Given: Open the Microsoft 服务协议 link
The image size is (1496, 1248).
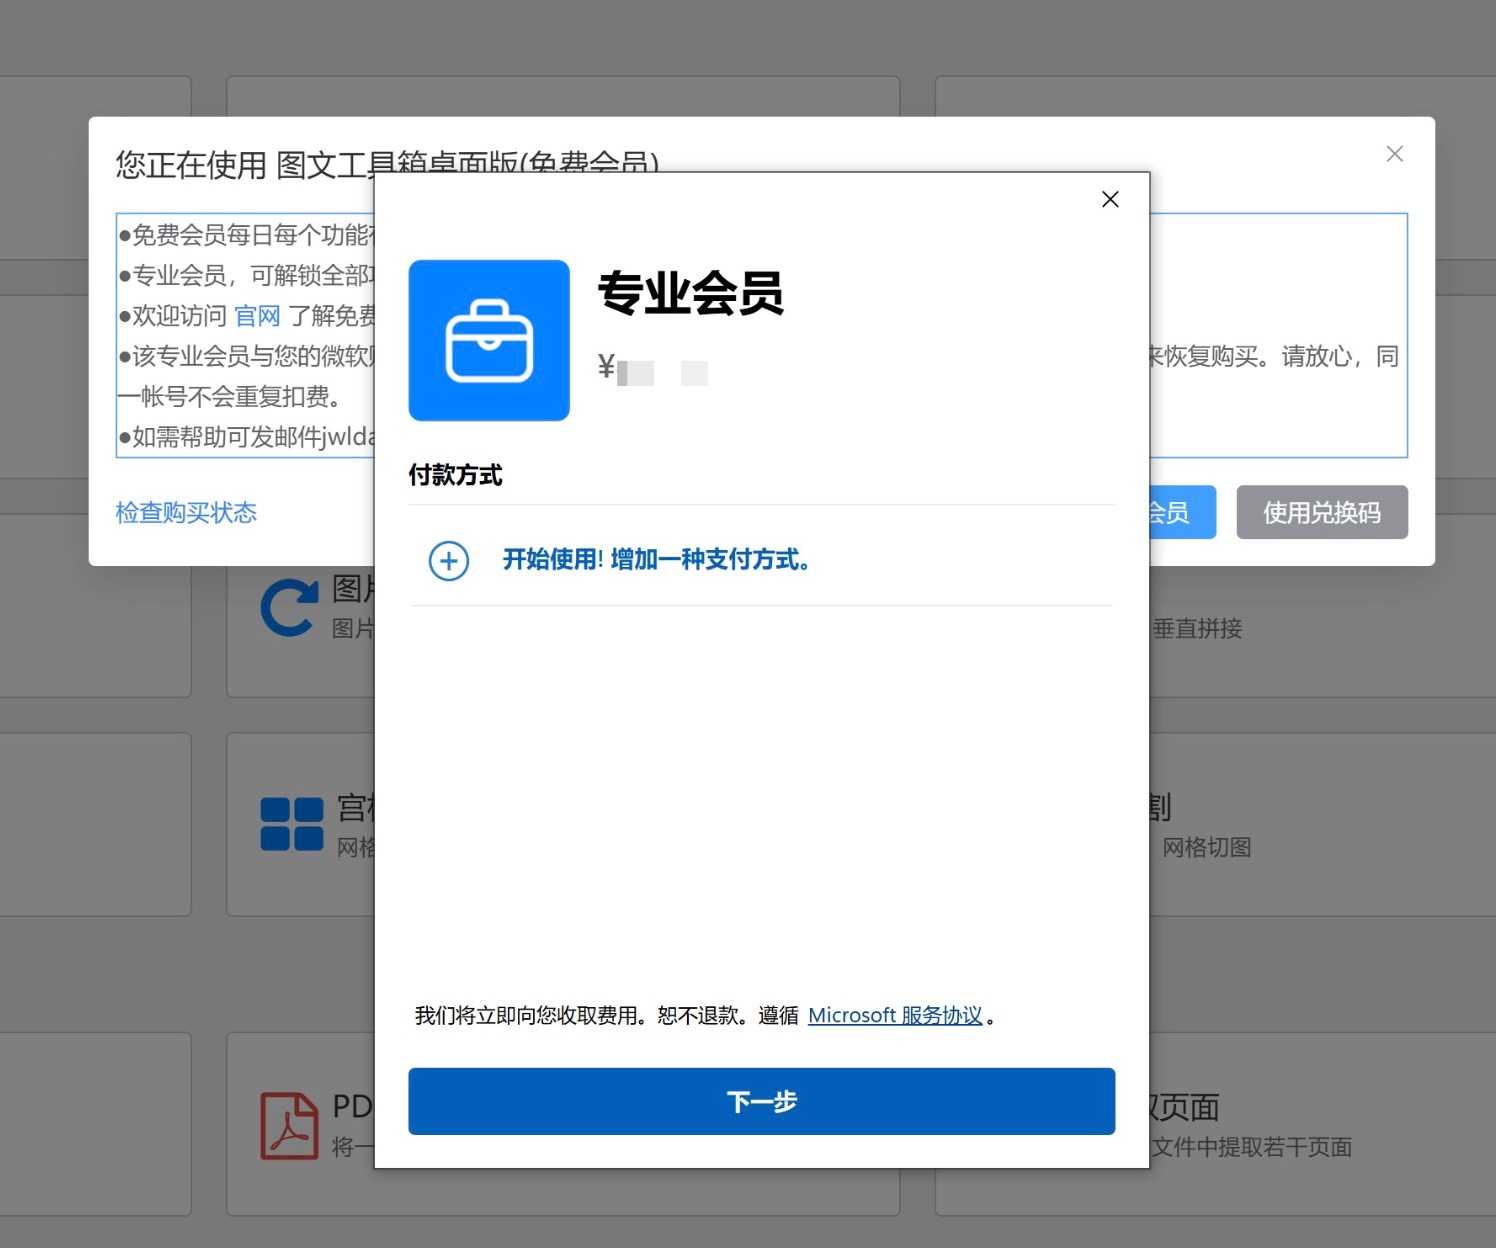Looking at the screenshot, I should tap(895, 1016).
